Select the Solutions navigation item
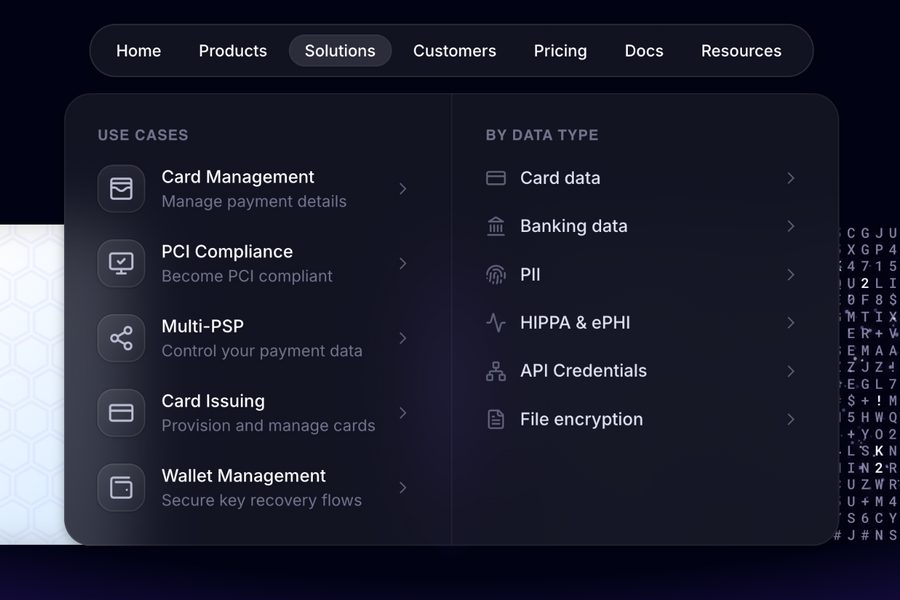 pyautogui.click(x=340, y=50)
